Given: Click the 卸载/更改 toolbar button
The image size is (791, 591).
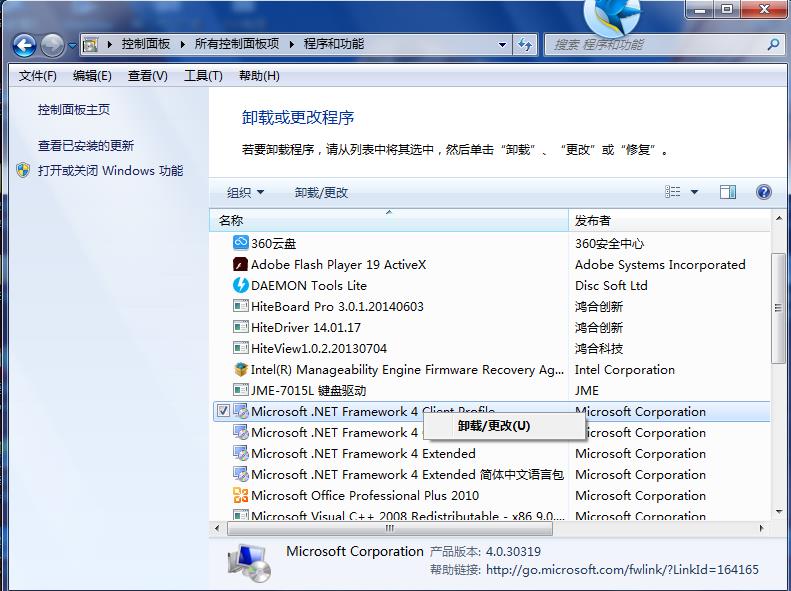Looking at the screenshot, I should pyautogui.click(x=321, y=193).
